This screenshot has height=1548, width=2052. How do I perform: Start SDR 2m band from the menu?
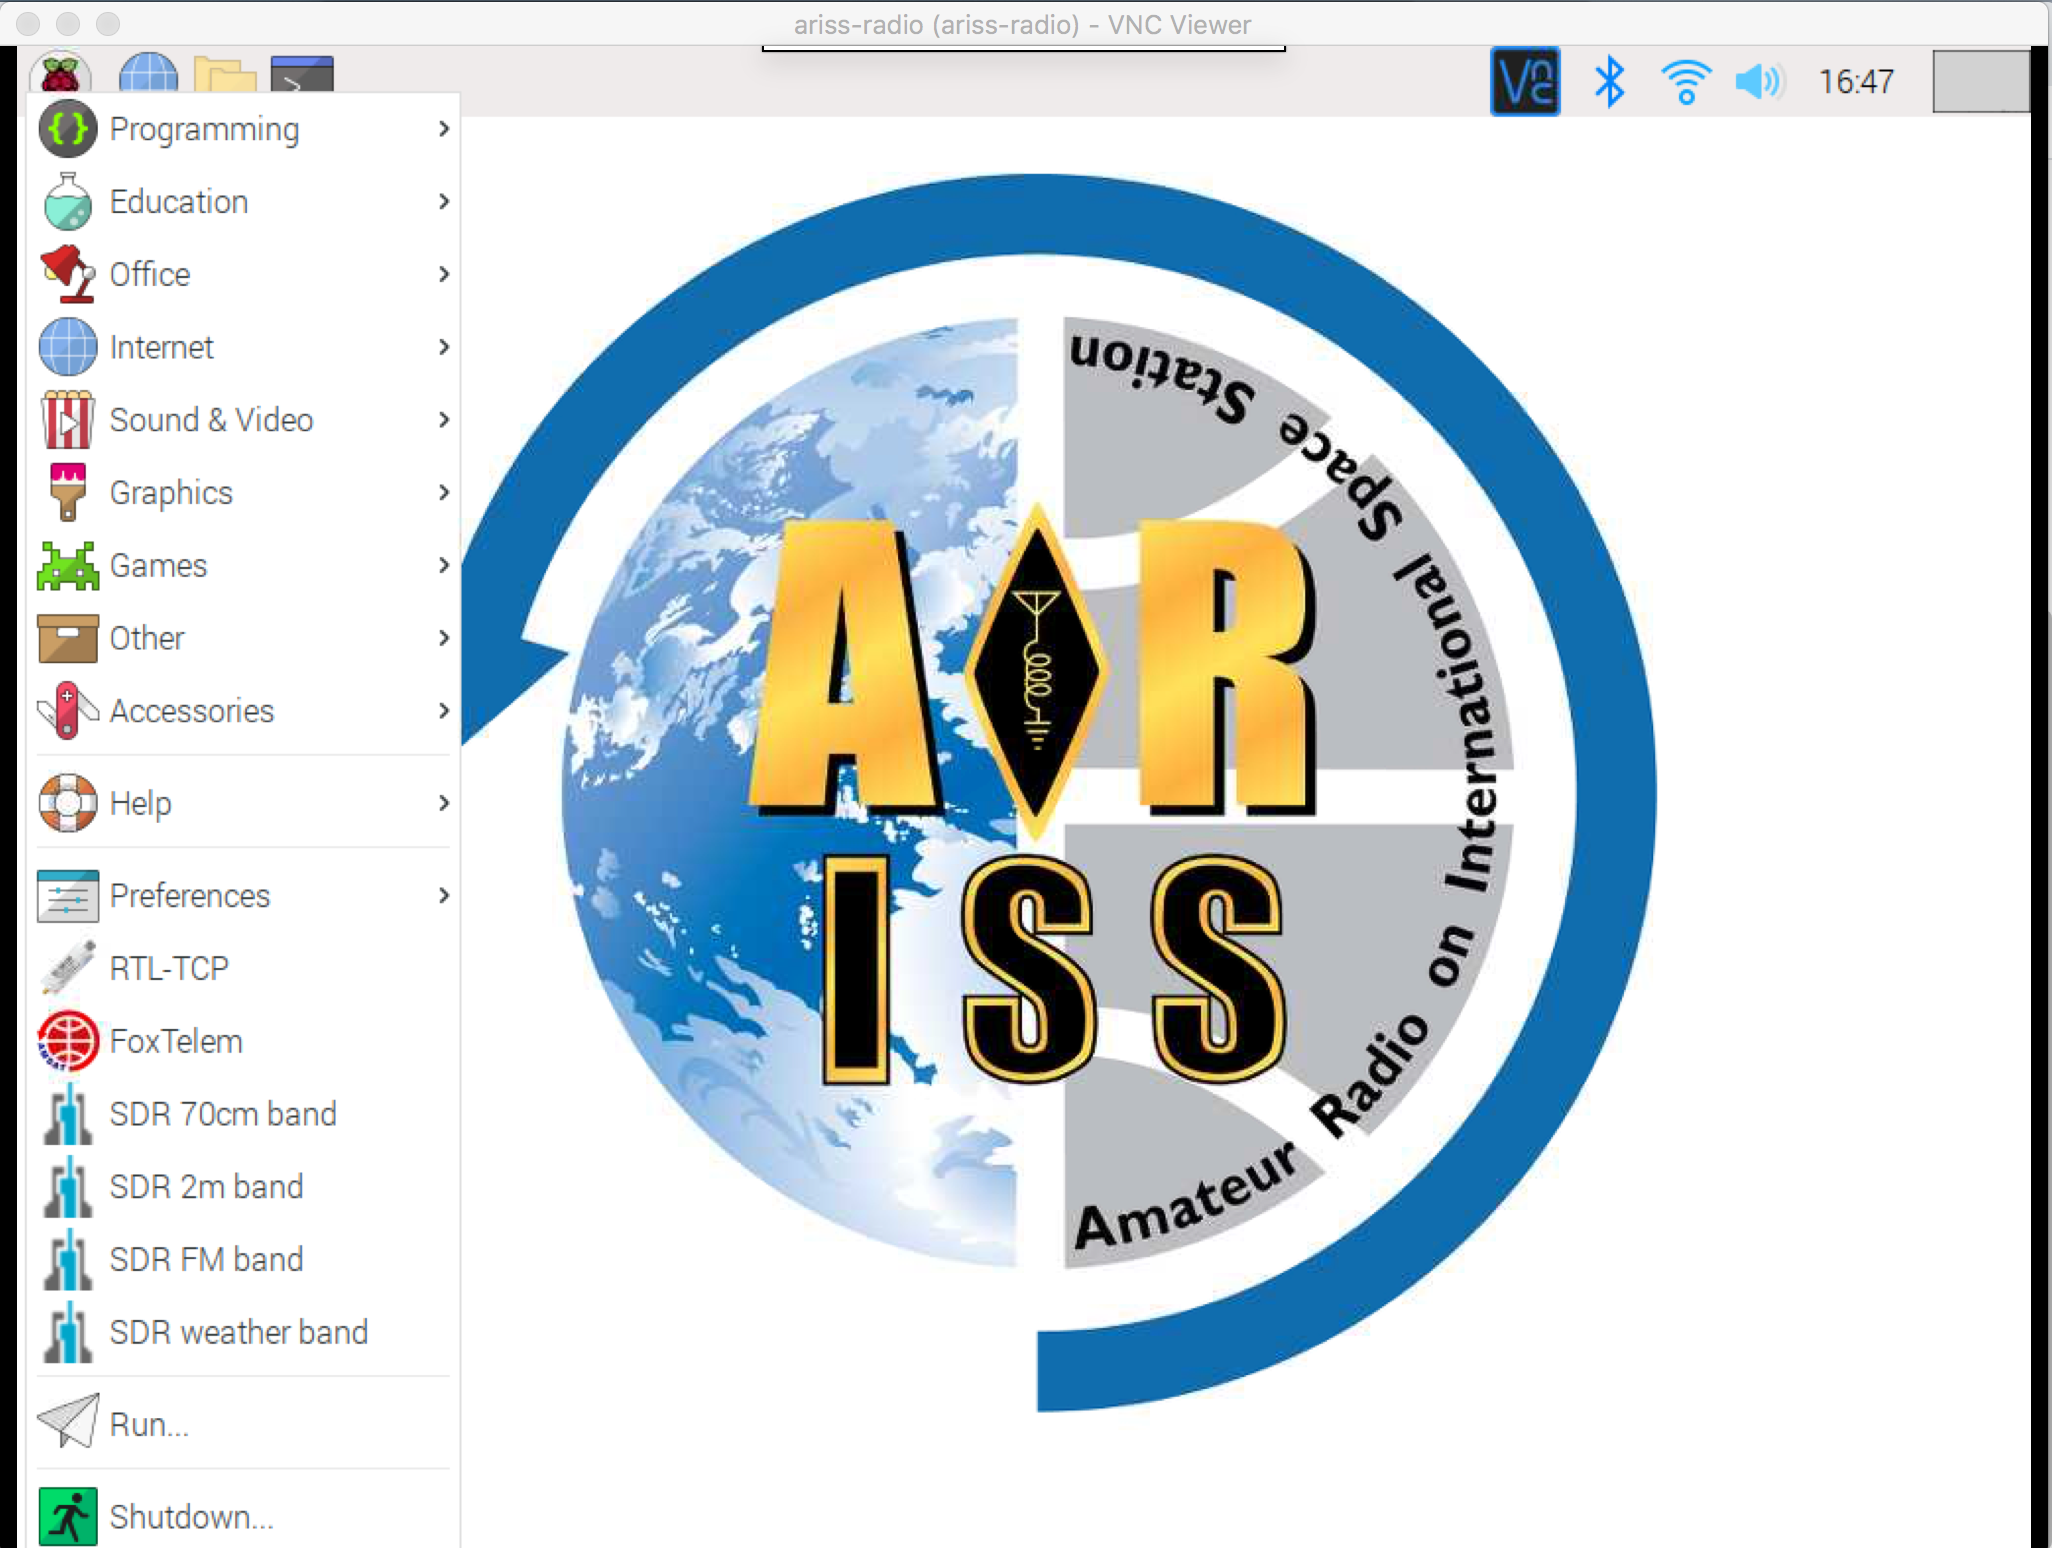244,1187
